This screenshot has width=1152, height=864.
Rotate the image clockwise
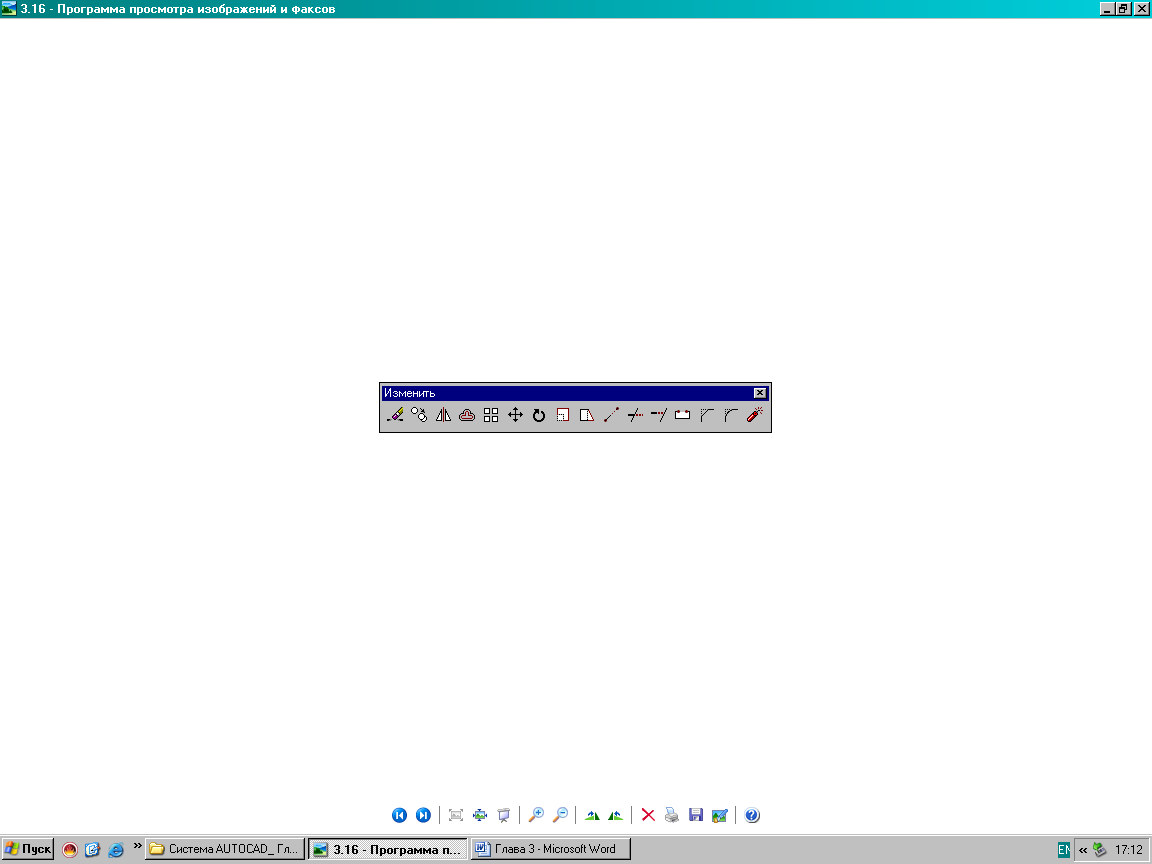pos(592,815)
